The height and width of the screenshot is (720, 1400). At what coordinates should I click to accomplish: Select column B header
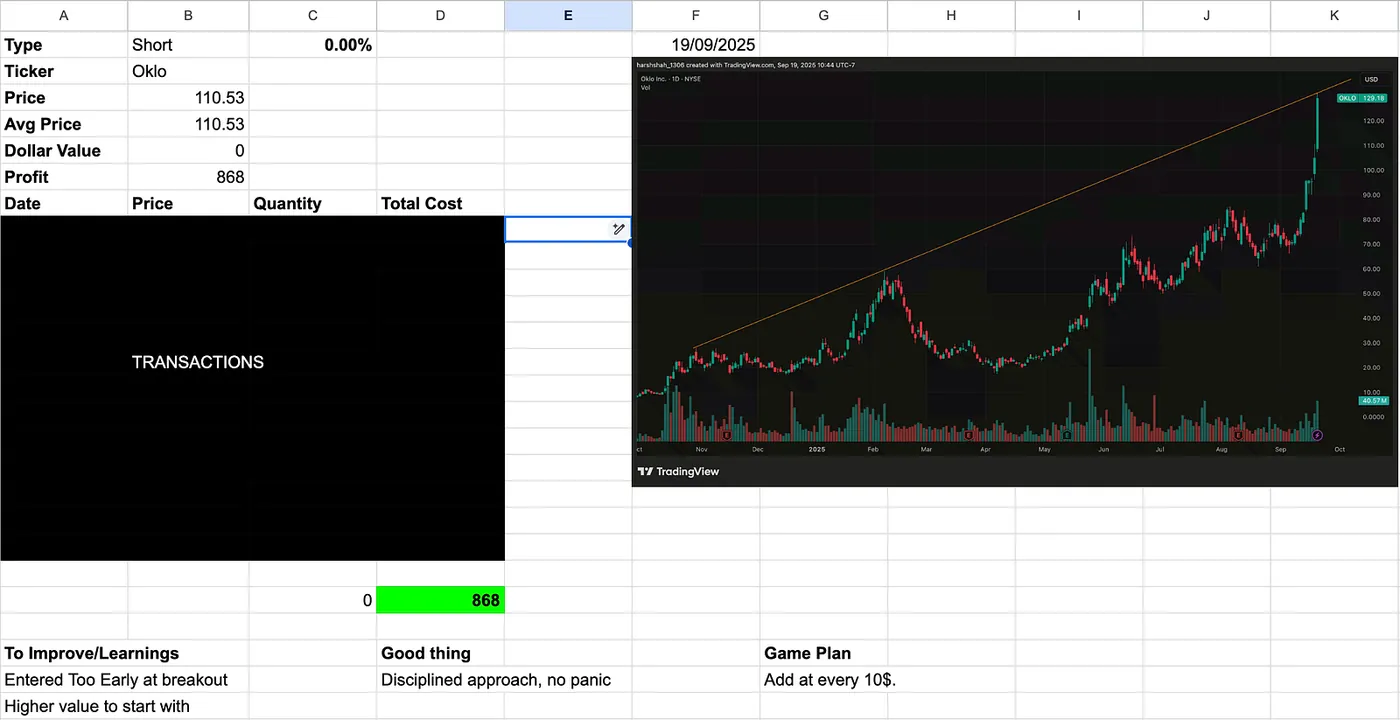coord(189,15)
